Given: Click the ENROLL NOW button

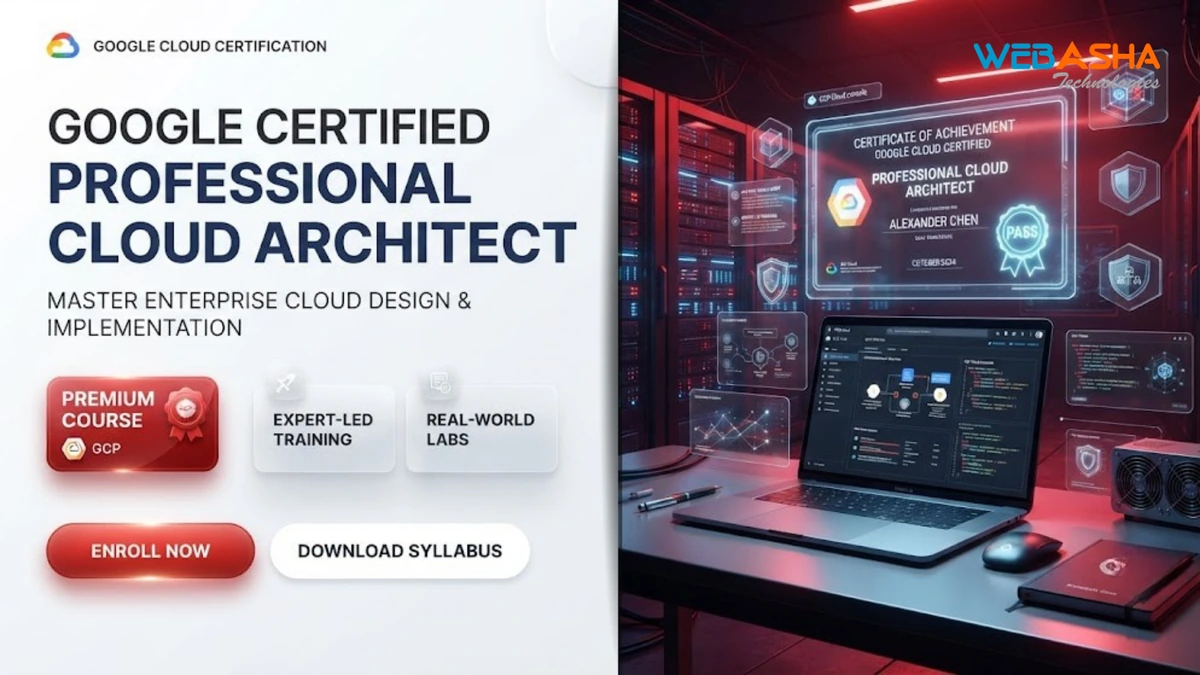Looking at the screenshot, I should [x=151, y=551].
